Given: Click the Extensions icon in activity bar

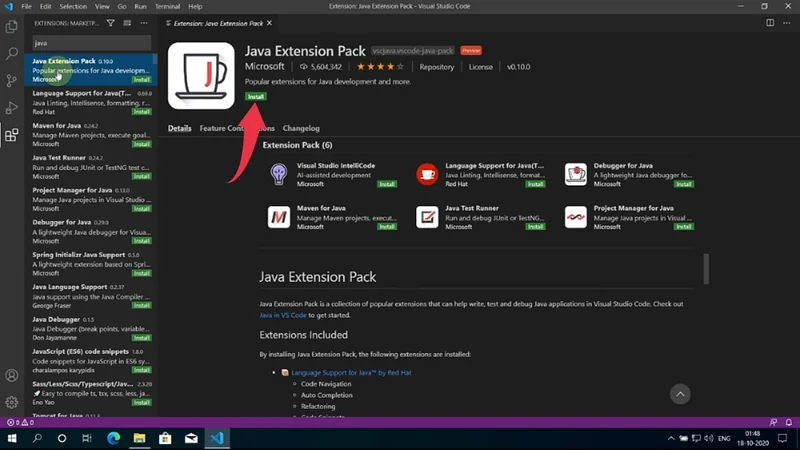Looking at the screenshot, I should [12, 135].
